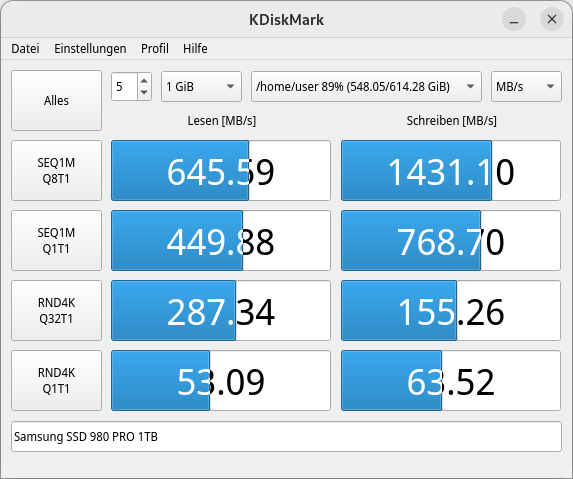Screen dimensions: 573x479
Task: Click the SEQ1M Q1T1 write result 768.70
Action: click(451, 240)
